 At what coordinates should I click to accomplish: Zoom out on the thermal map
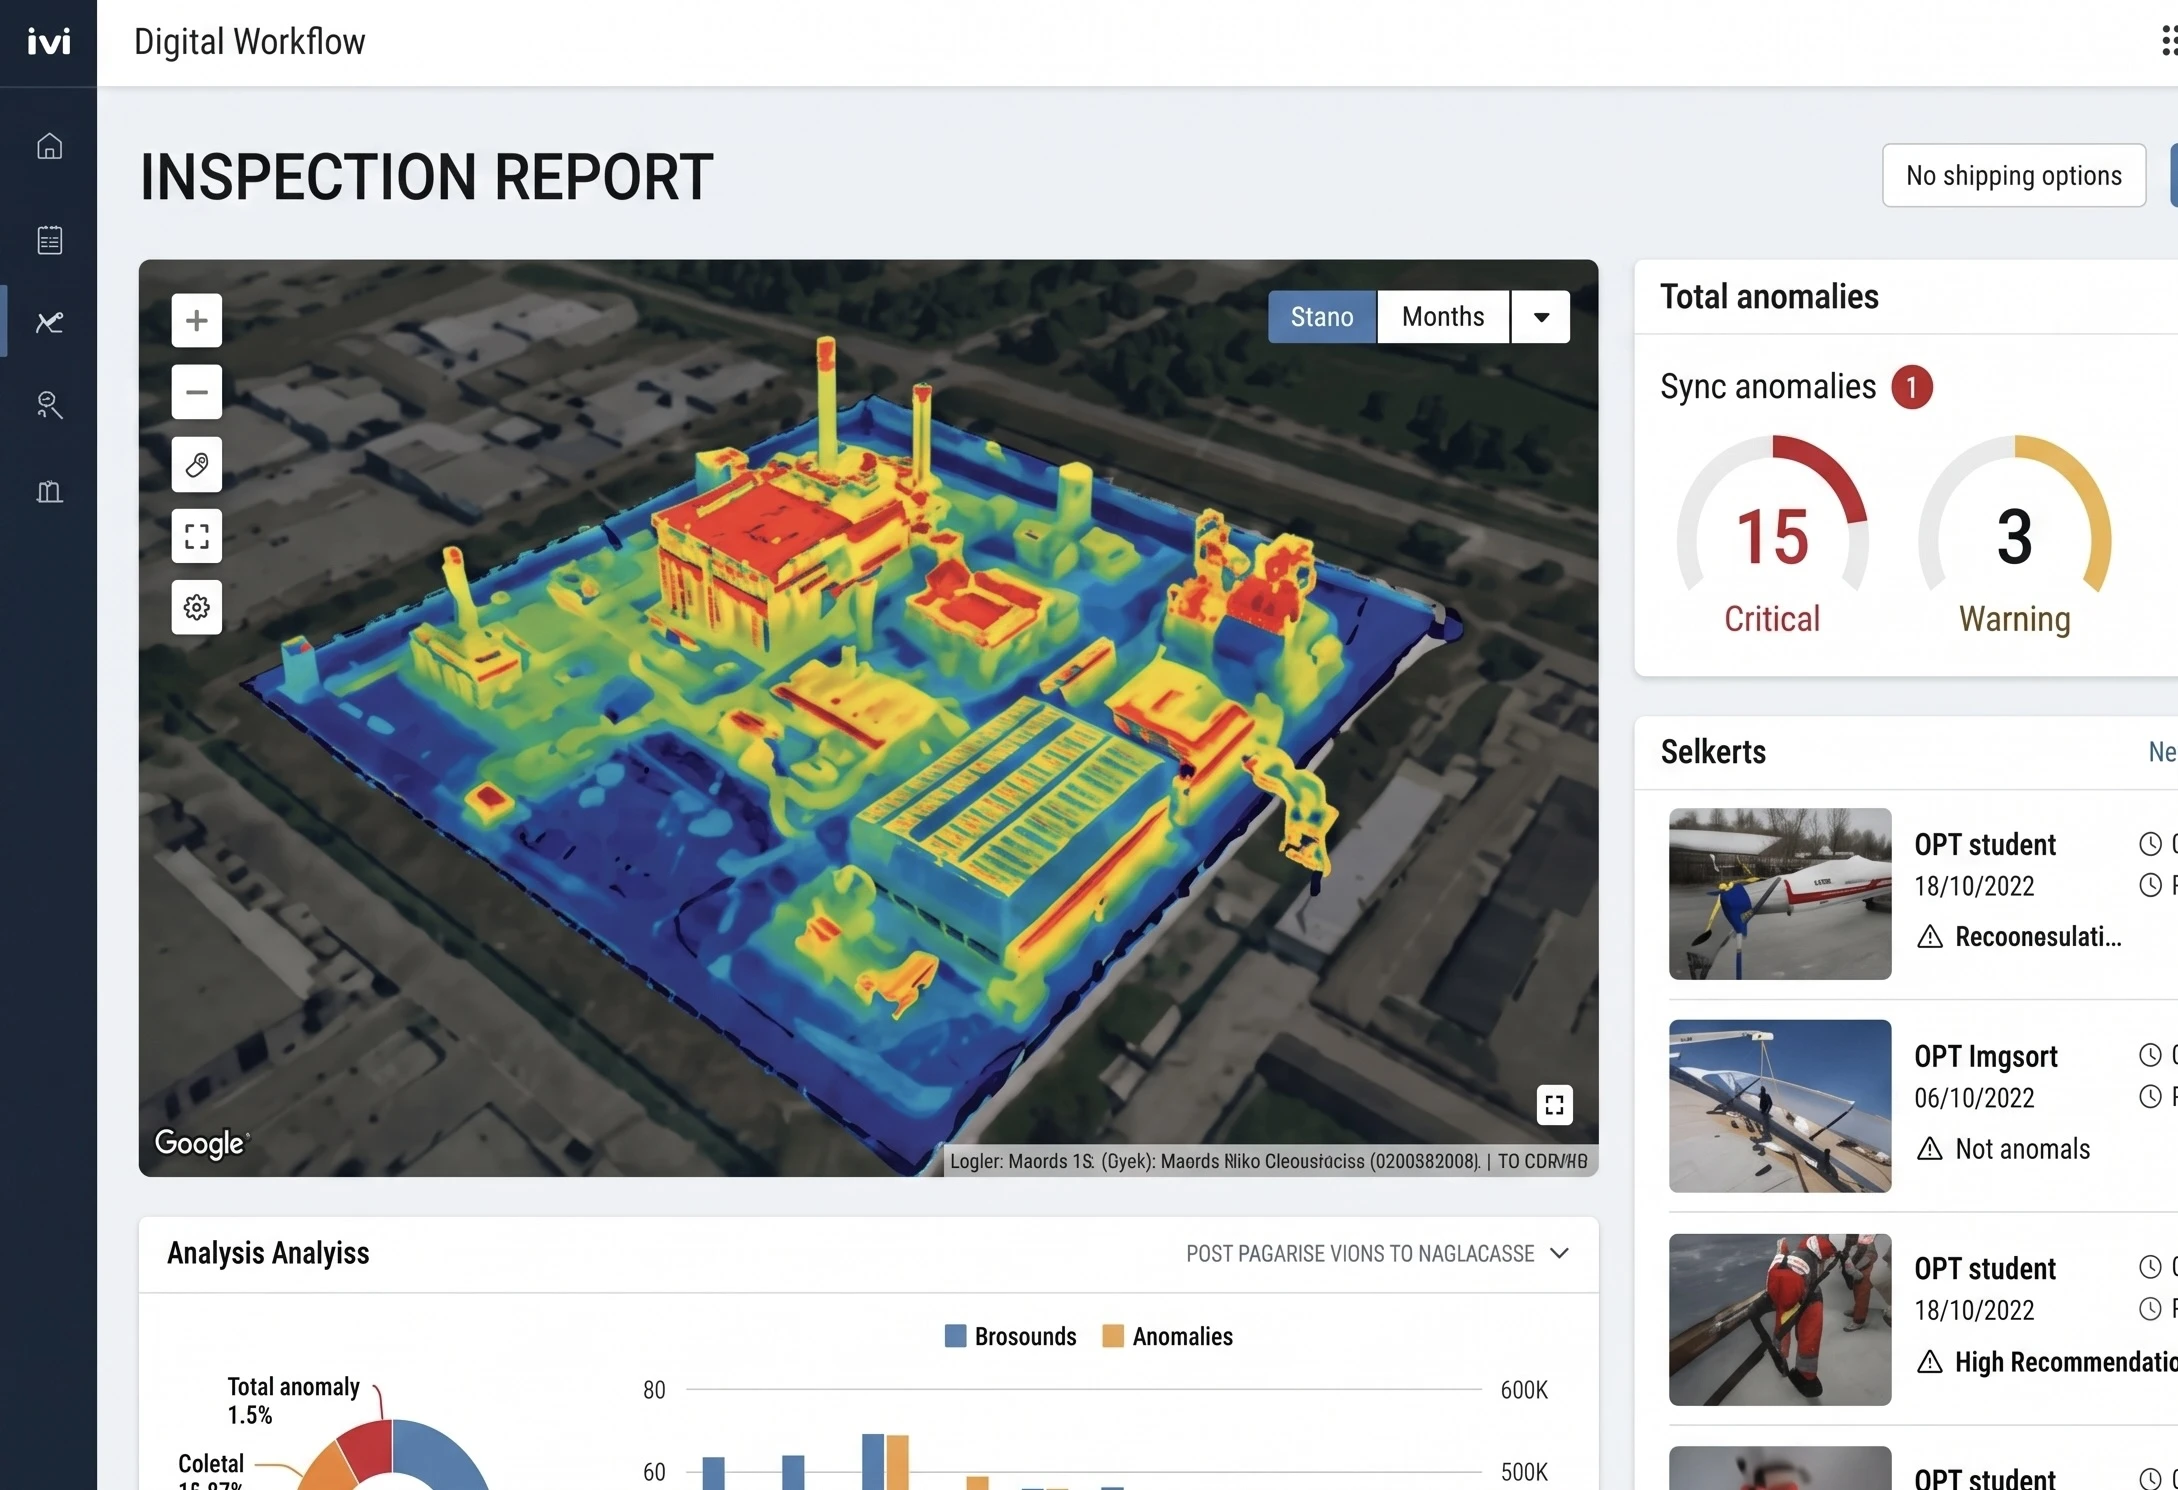(x=196, y=392)
